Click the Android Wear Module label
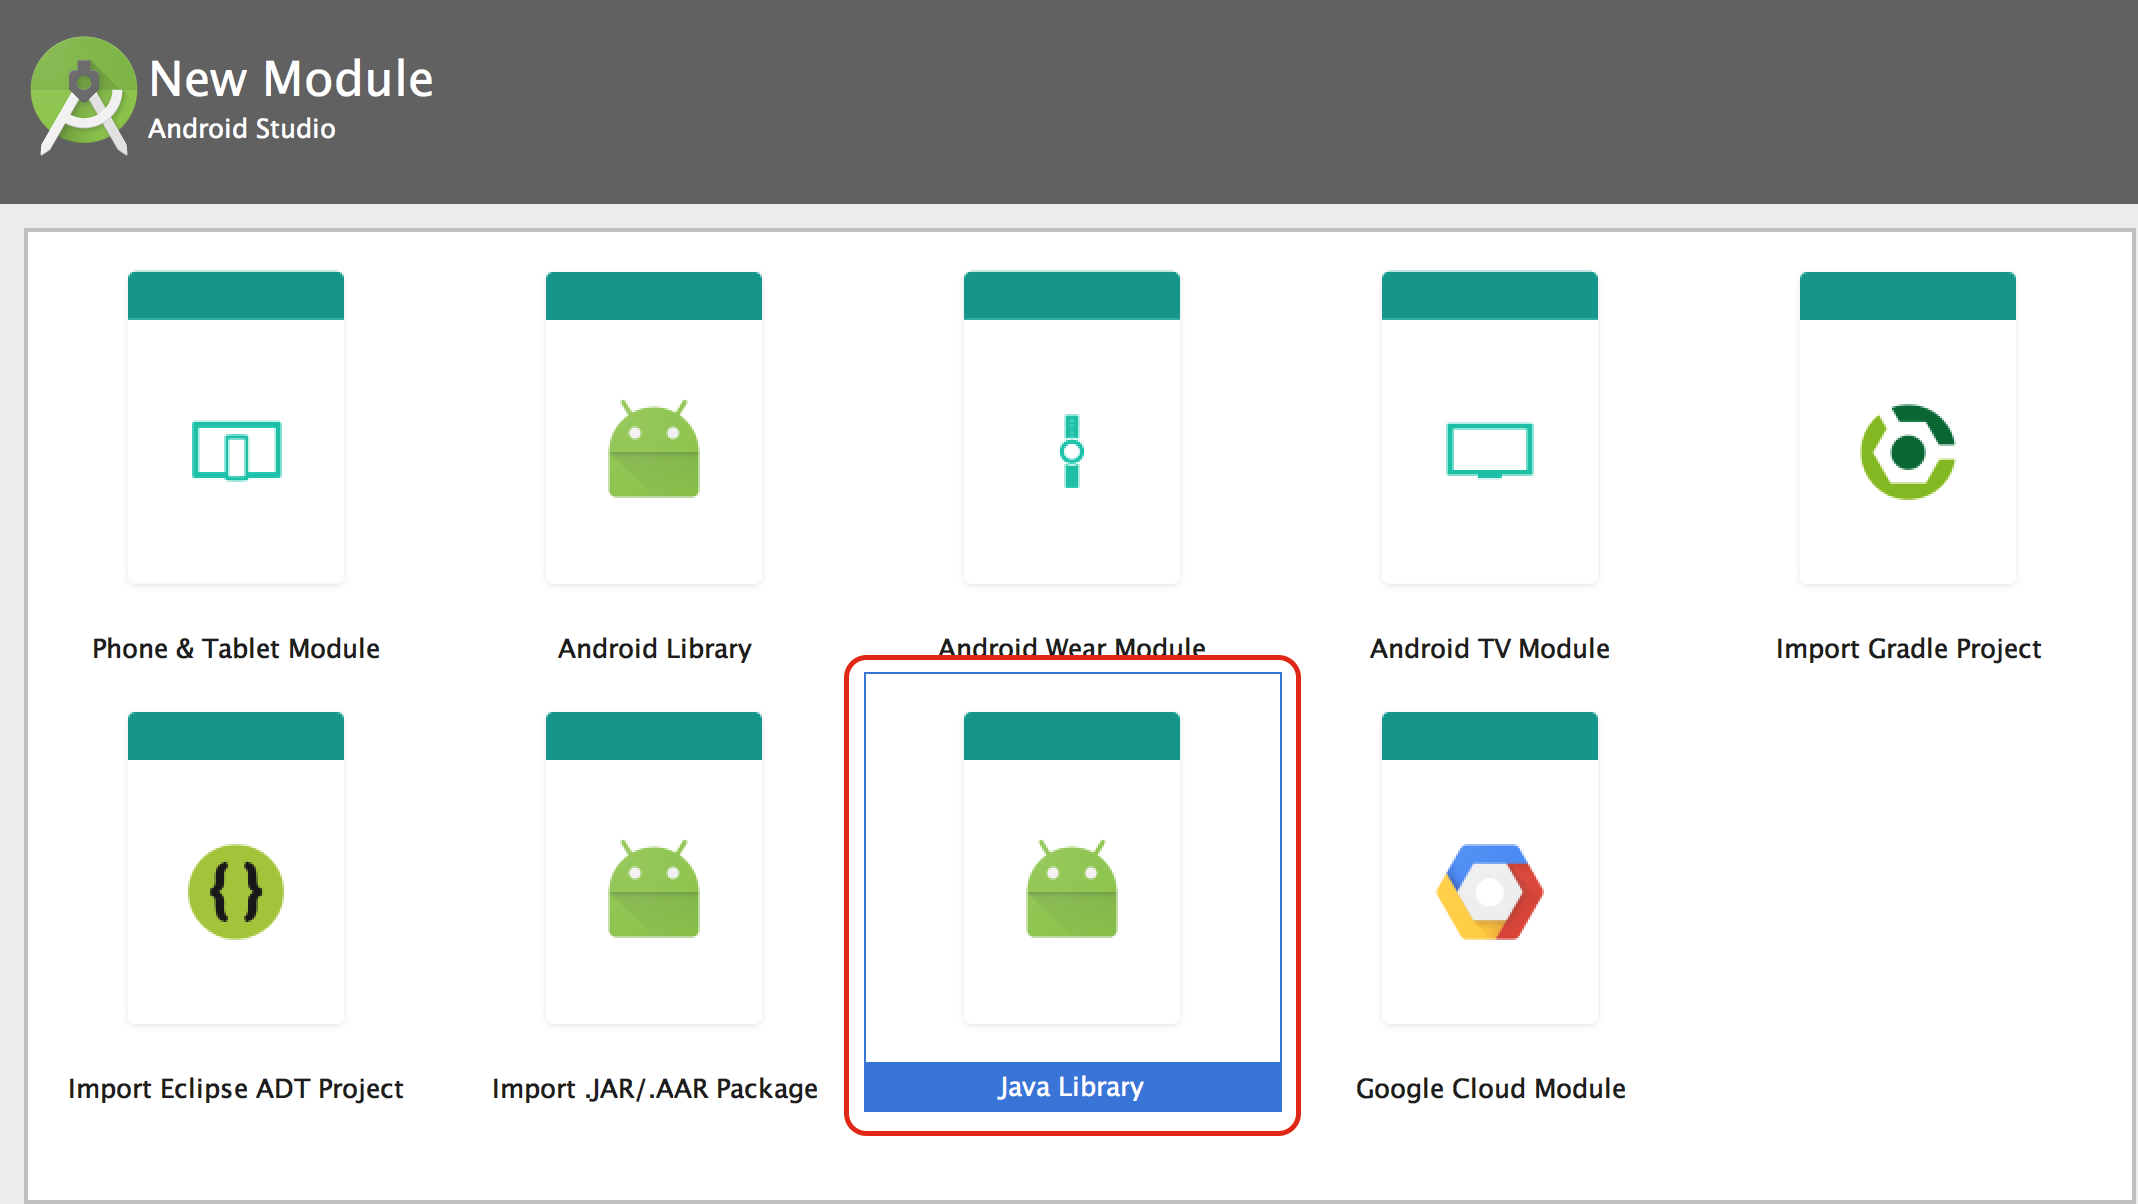This screenshot has width=2138, height=1204. pyautogui.click(x=1072, y=647)
